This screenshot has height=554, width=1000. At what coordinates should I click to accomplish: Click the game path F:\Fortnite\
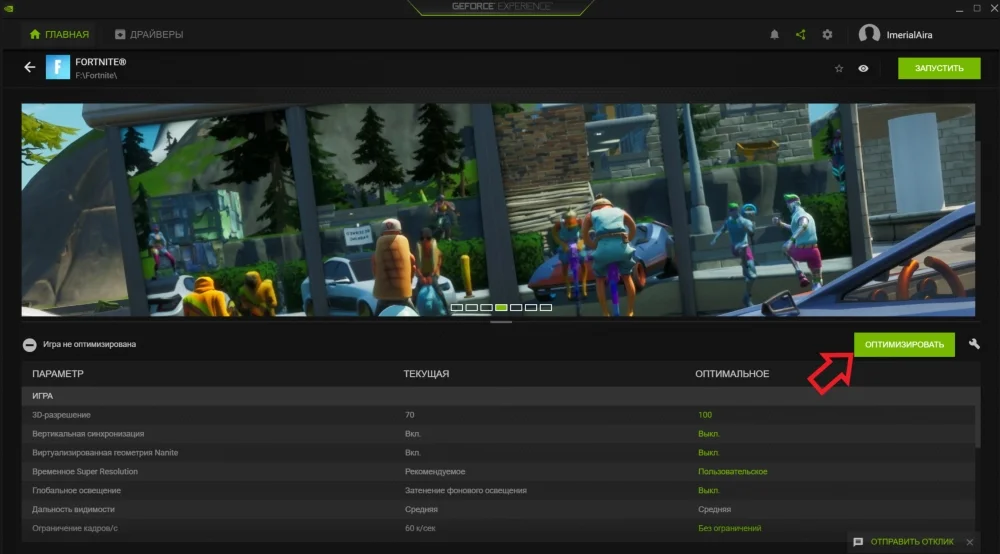pyautogui.click(x=96, y=75)
